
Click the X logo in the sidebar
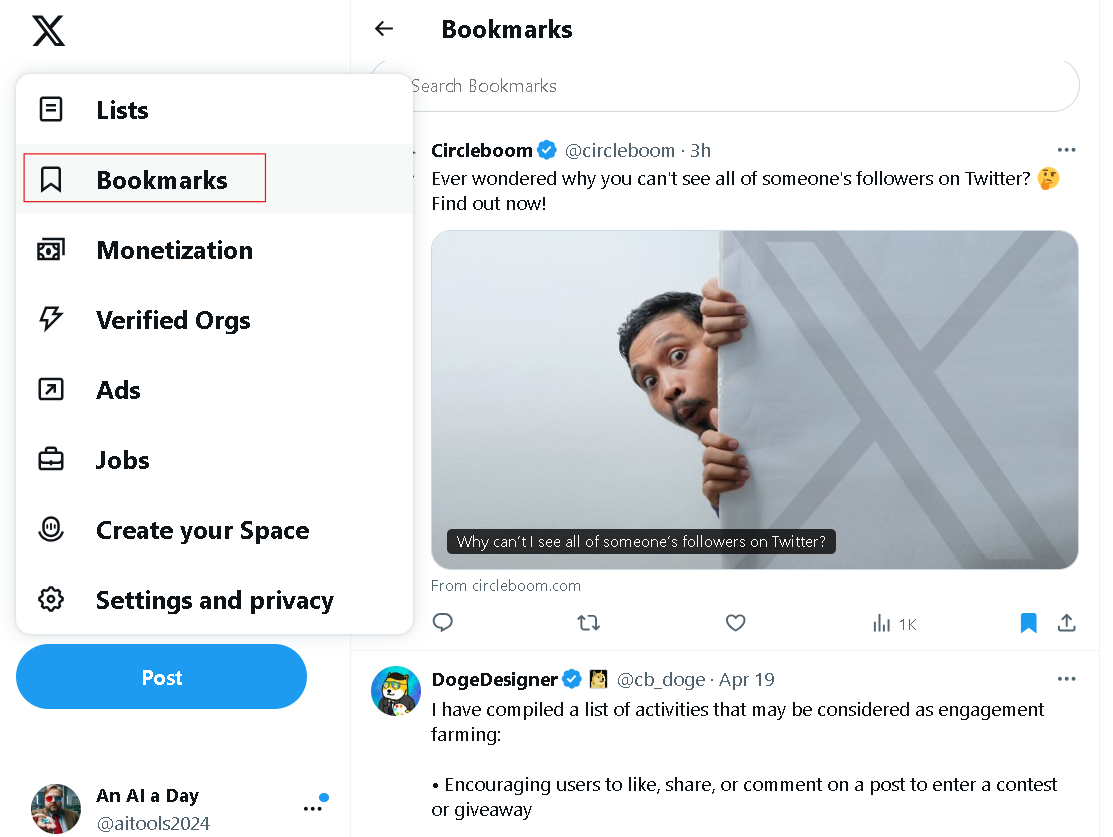47,31
